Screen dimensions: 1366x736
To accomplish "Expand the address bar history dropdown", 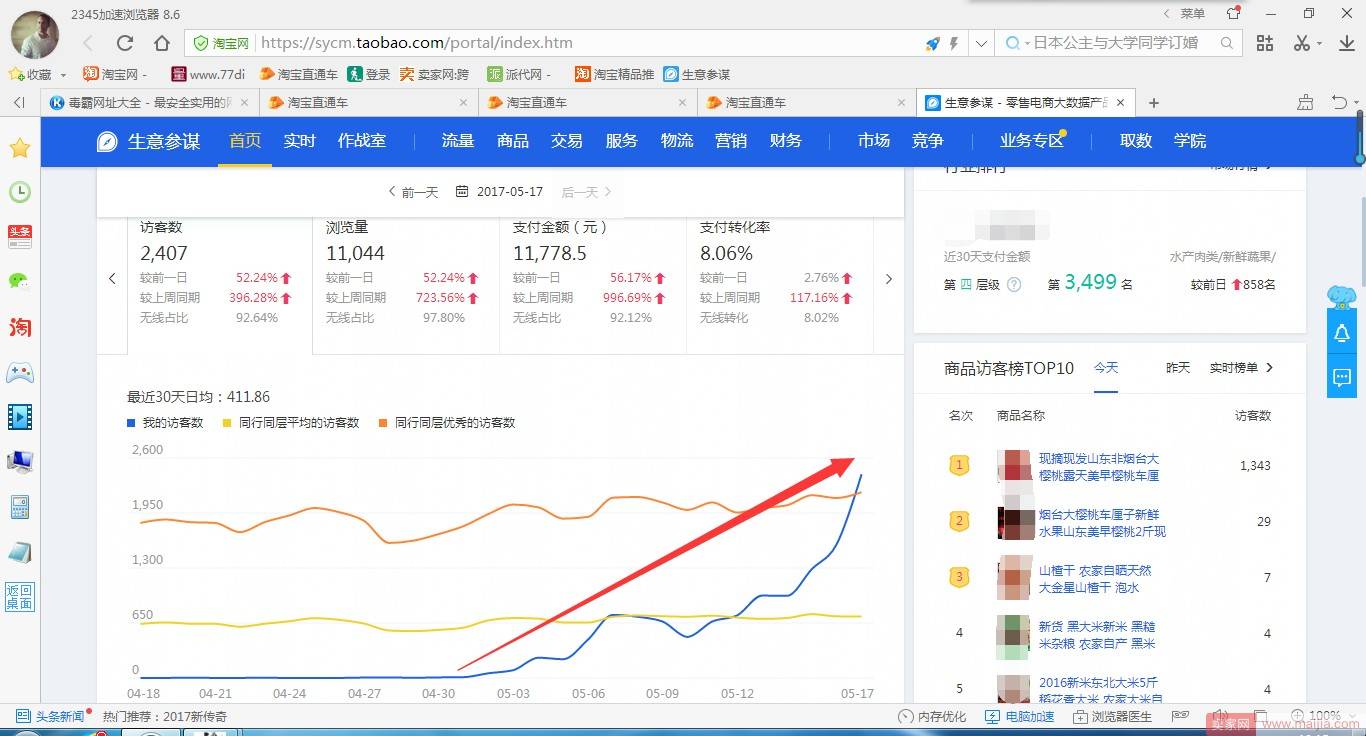I will point(982,43).
